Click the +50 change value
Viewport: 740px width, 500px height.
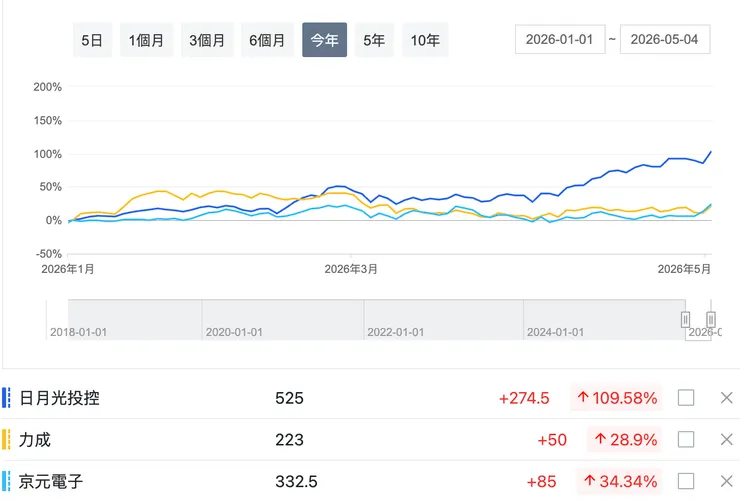[552, 440]
